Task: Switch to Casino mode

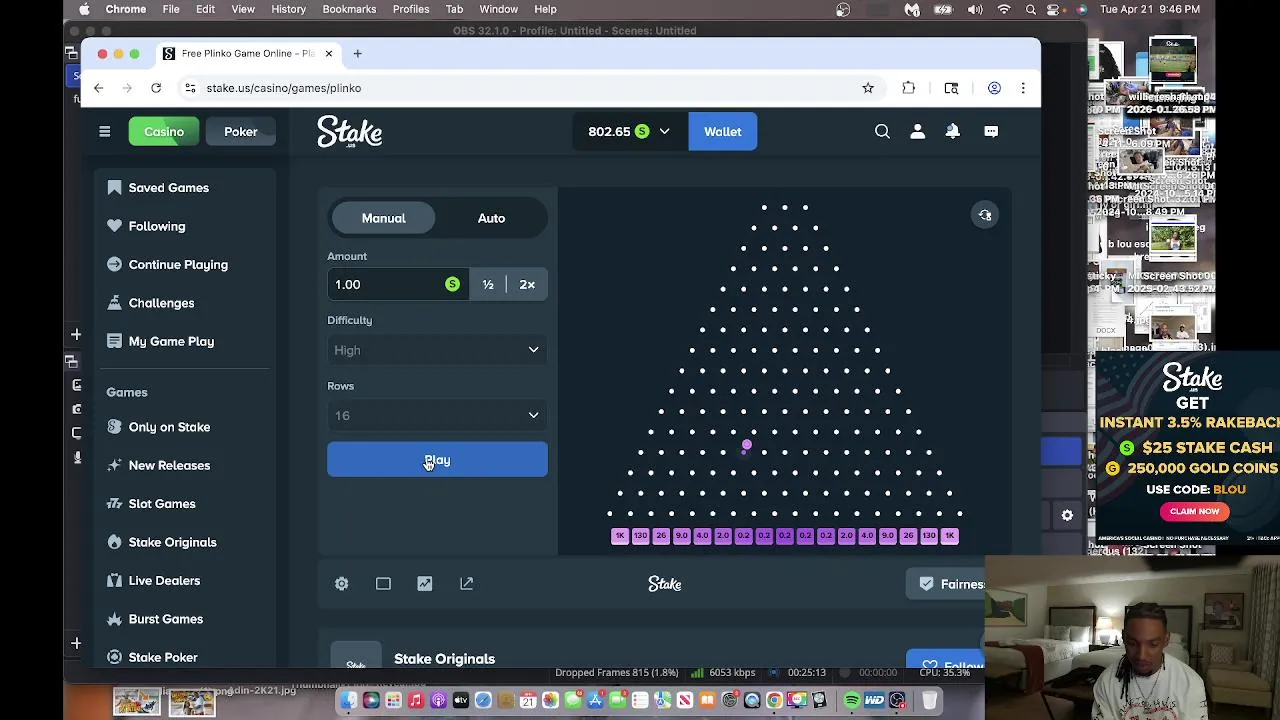Action: [164, 132]
